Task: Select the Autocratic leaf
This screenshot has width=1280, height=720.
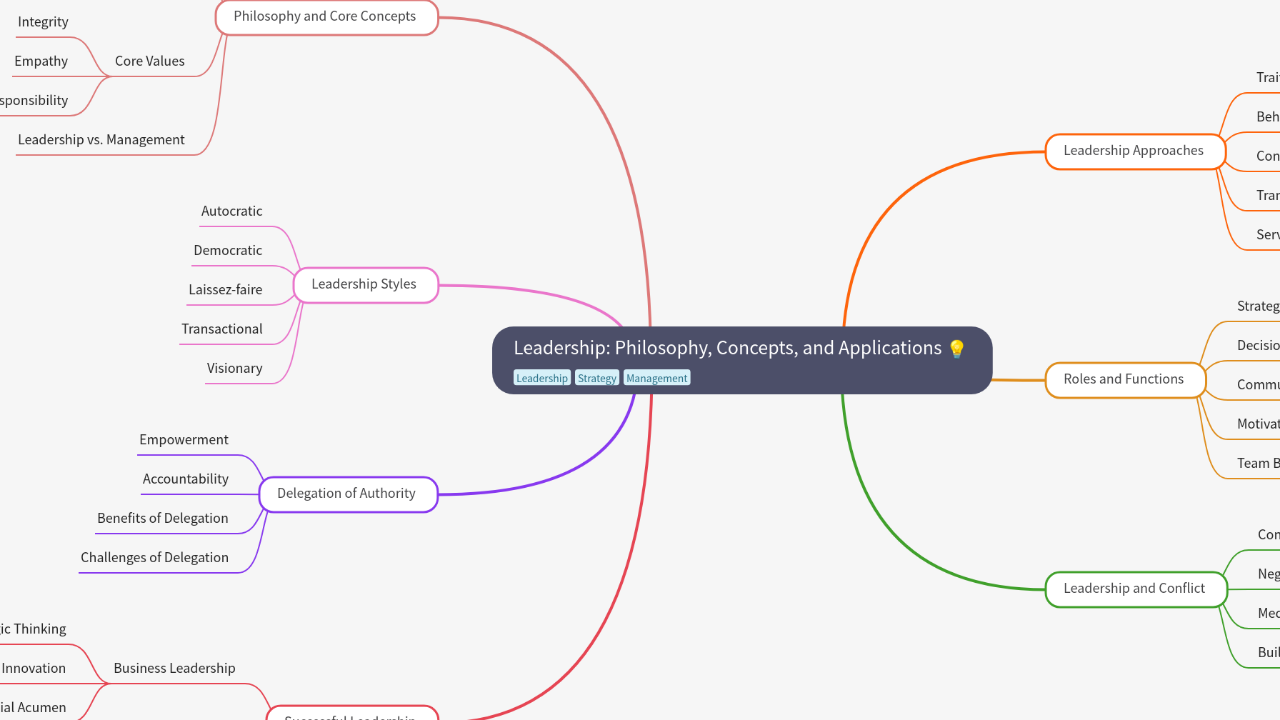Action: point(232,211)
